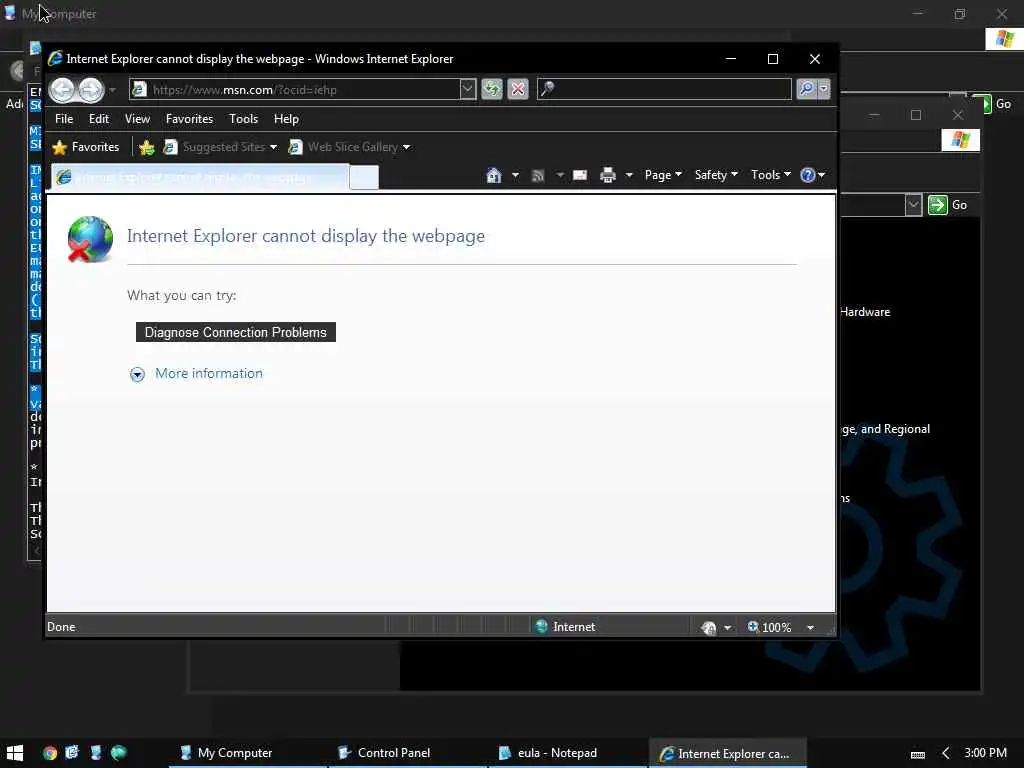Open the Edit menu in Internet Explorer
This screenshot has height=768, width=1024.
point(99,119)
